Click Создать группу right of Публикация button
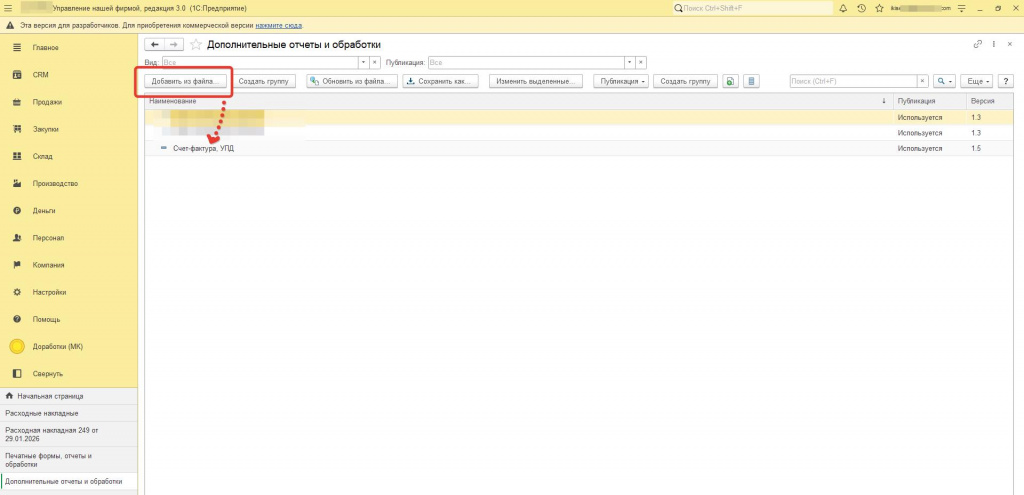1024x495 pixels. click(x=685, y=82)
